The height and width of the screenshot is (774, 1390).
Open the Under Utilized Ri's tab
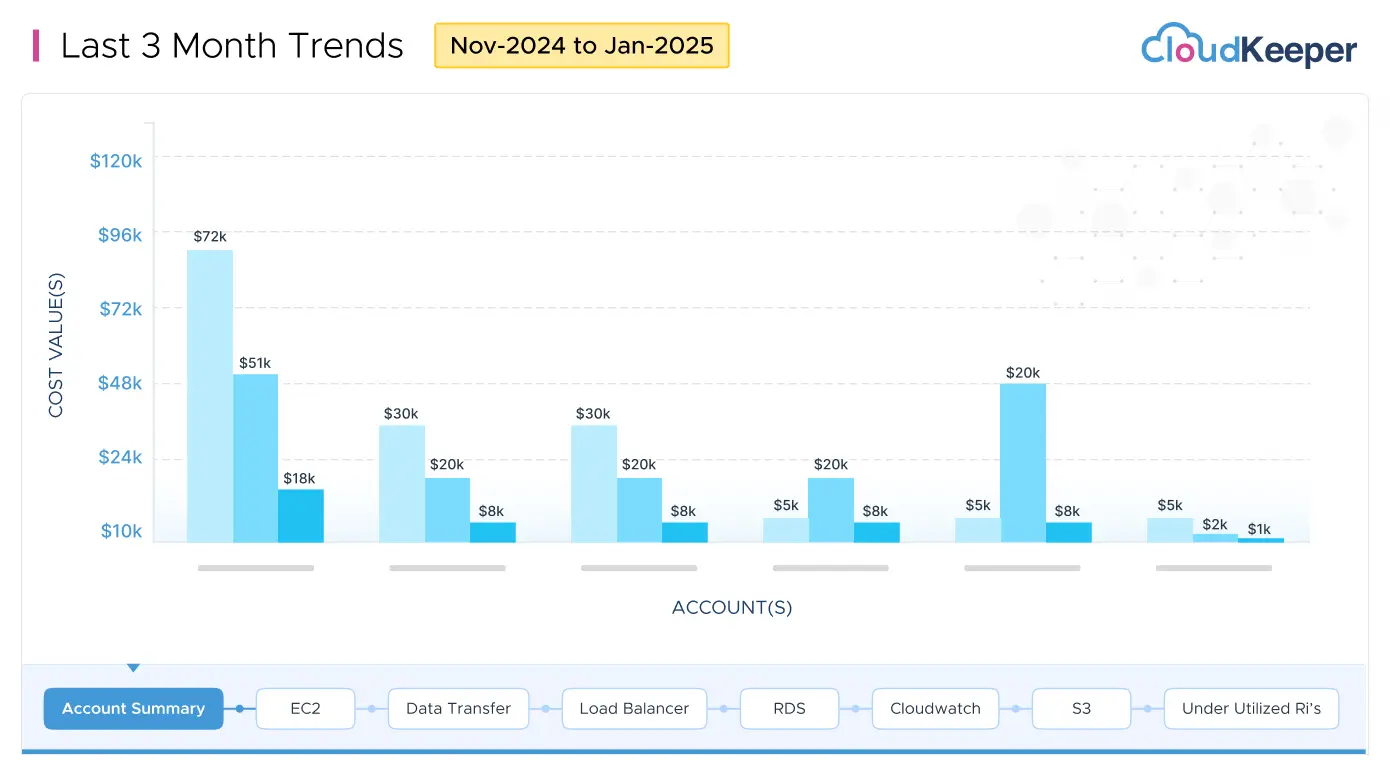pyautogui.click(x=1251, y=708)
